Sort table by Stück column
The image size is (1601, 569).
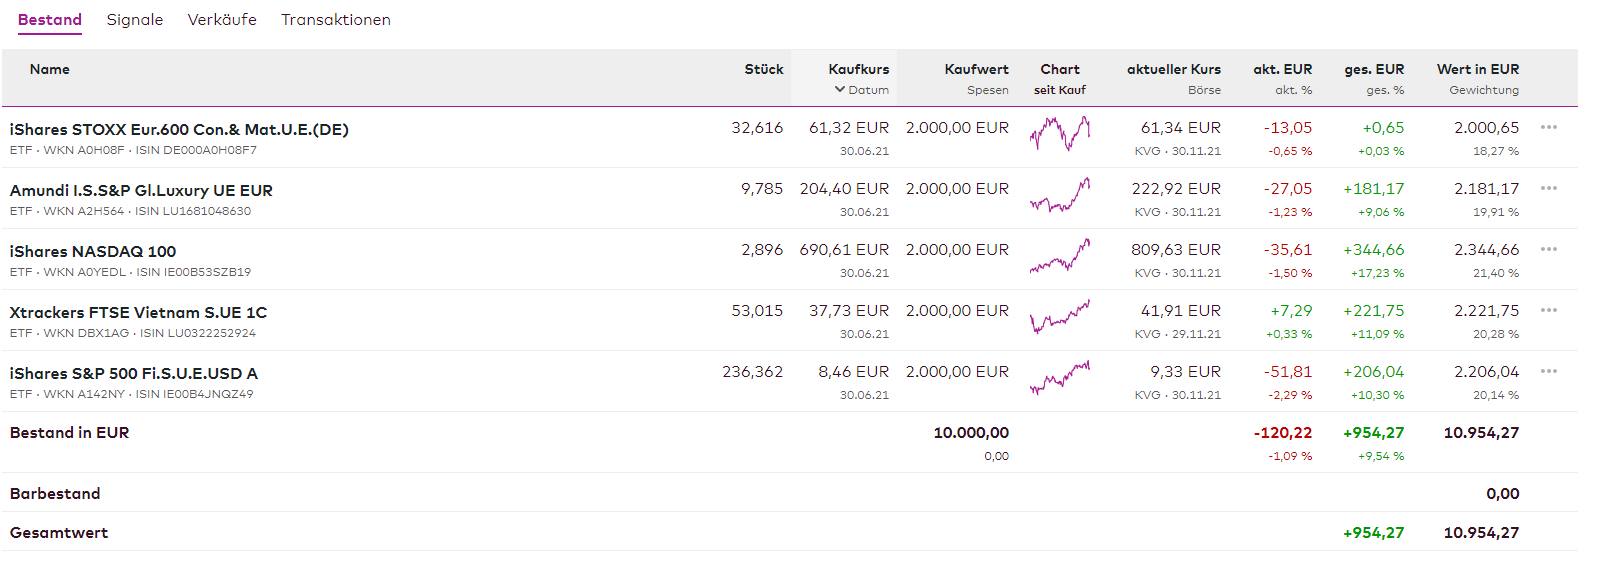pyautogui.click(x=764, y=69)
